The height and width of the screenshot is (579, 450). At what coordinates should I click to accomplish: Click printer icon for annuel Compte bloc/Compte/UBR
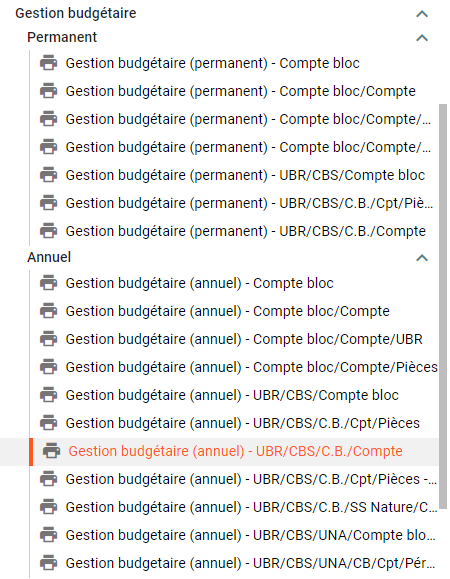coord(49,339)
